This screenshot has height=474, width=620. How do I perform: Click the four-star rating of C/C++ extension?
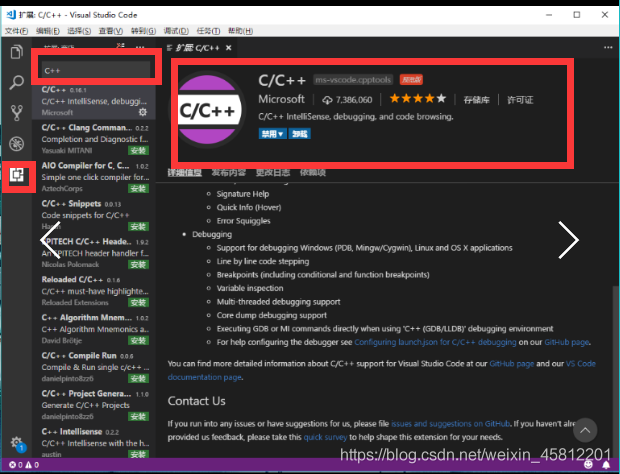pos(418,99)
